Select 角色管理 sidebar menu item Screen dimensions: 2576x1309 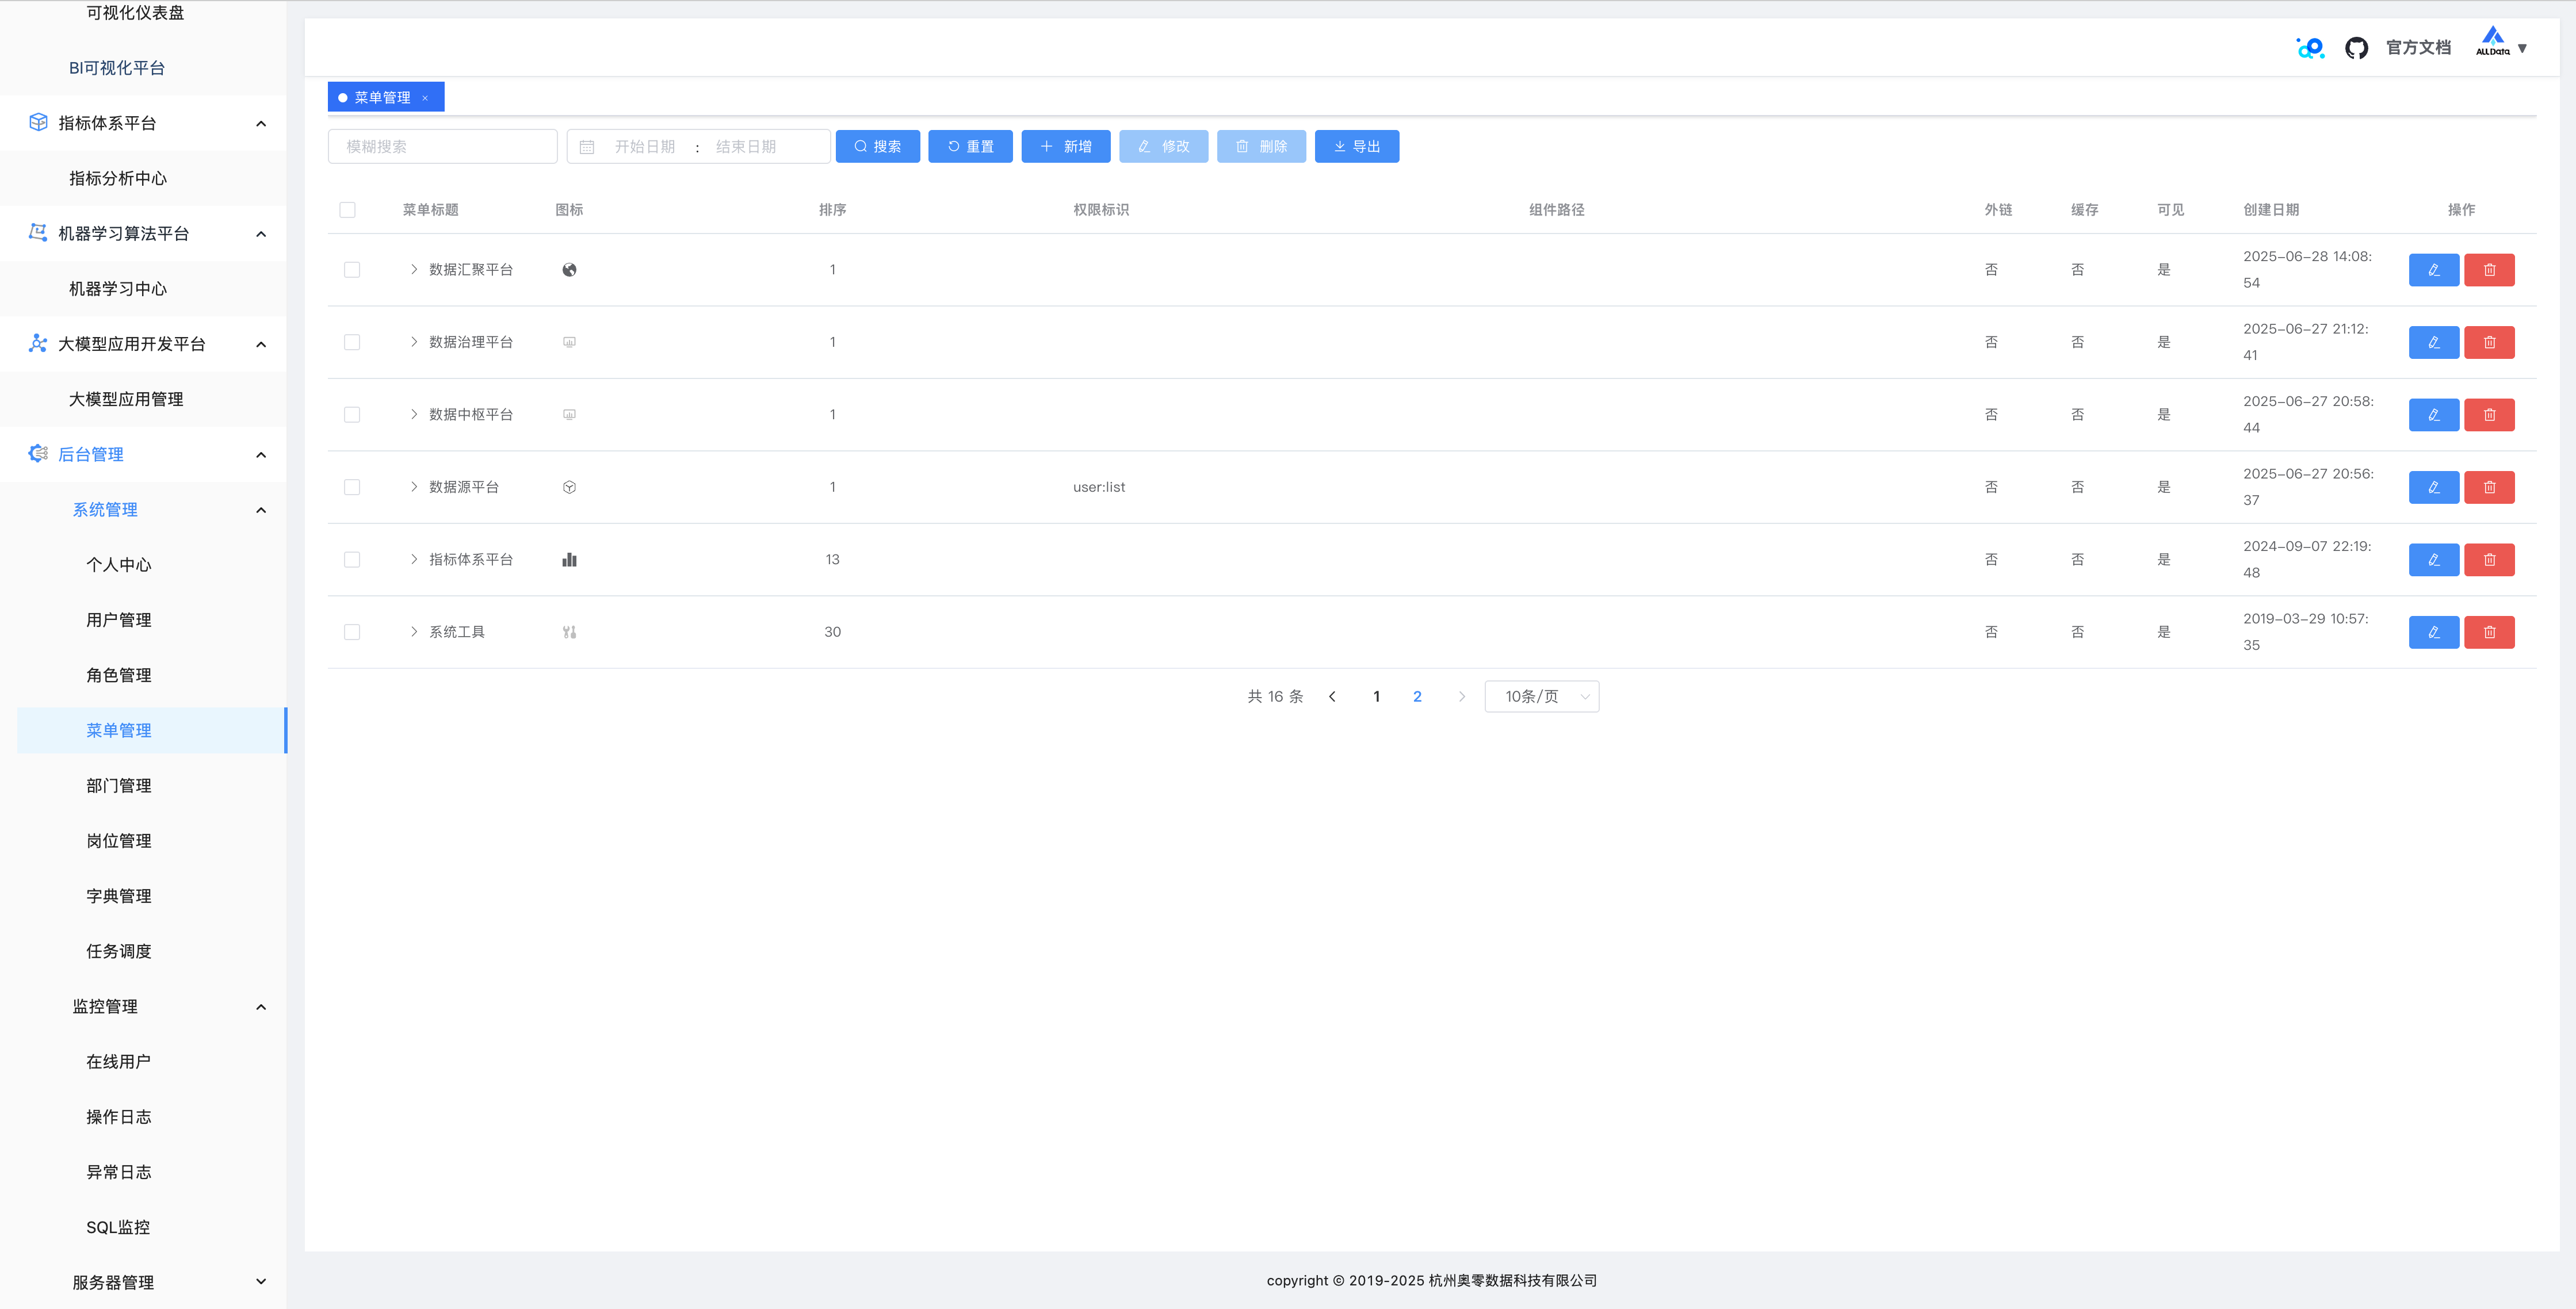click(119, 675)
